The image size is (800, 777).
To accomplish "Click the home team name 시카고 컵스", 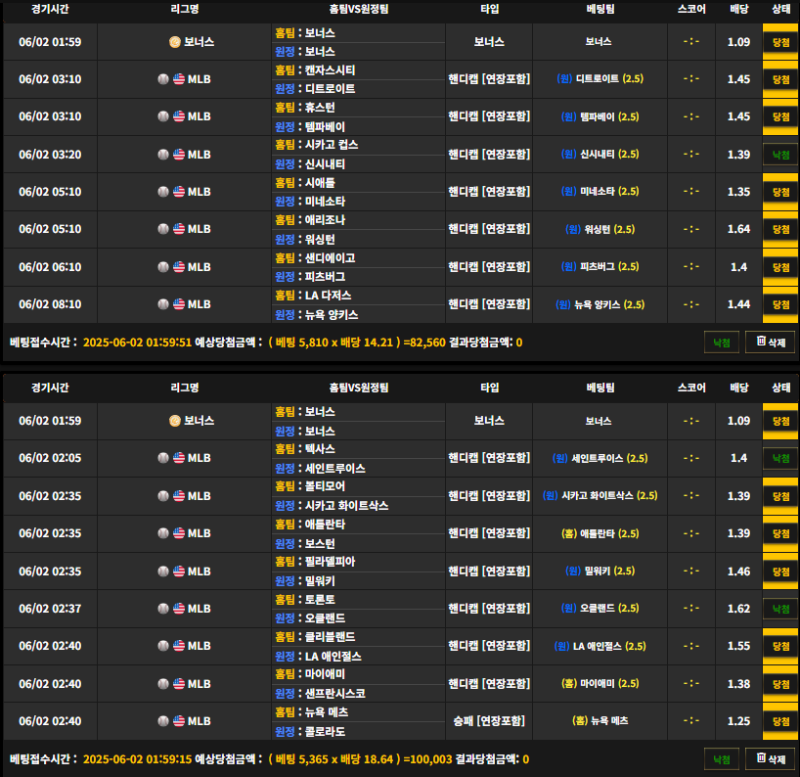I will pyautogui.click(x=332, y=145).
